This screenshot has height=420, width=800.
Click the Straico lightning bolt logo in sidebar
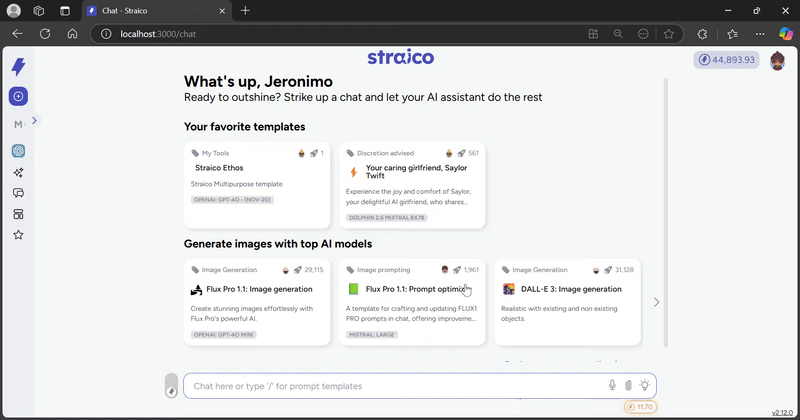coord(18,67)
